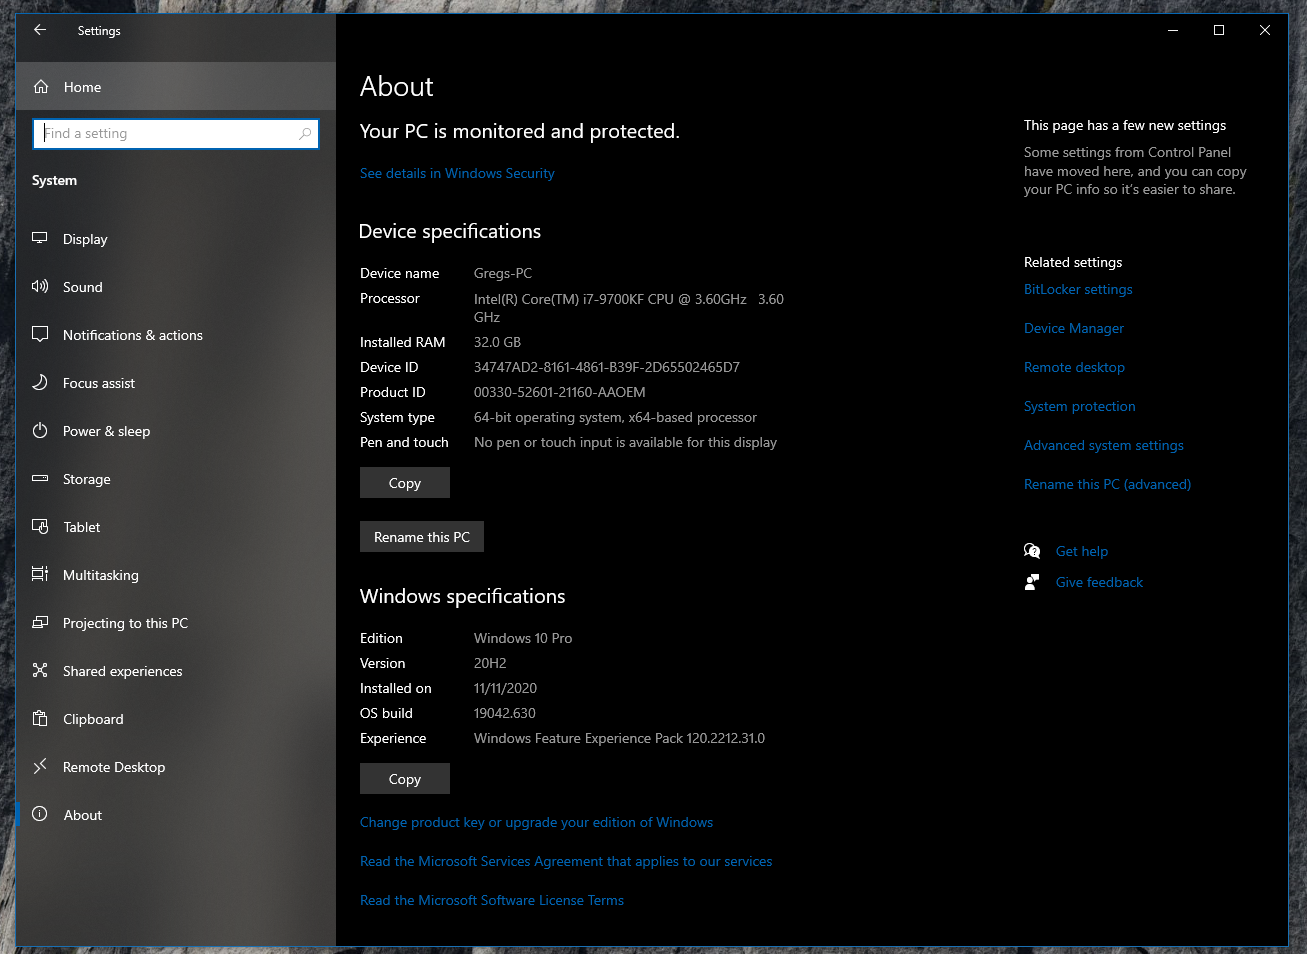The width and height of the screenshot is (1307, 954).
Task: Click the Power & sleep icon
Action: click(40, 430)
